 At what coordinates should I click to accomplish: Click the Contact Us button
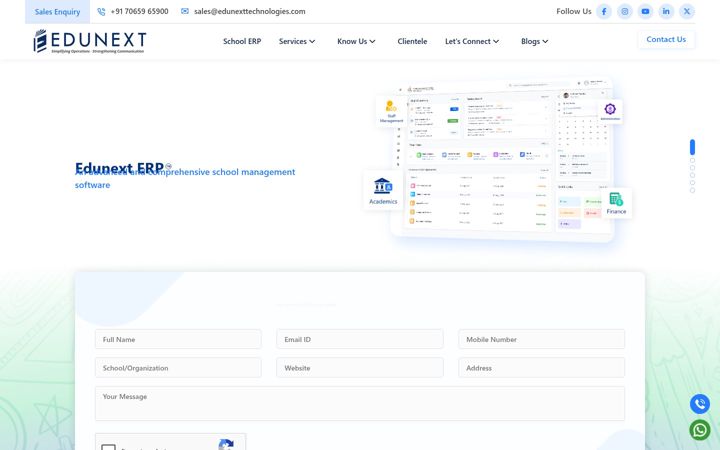pyautogui.click(x=666, y=39)
